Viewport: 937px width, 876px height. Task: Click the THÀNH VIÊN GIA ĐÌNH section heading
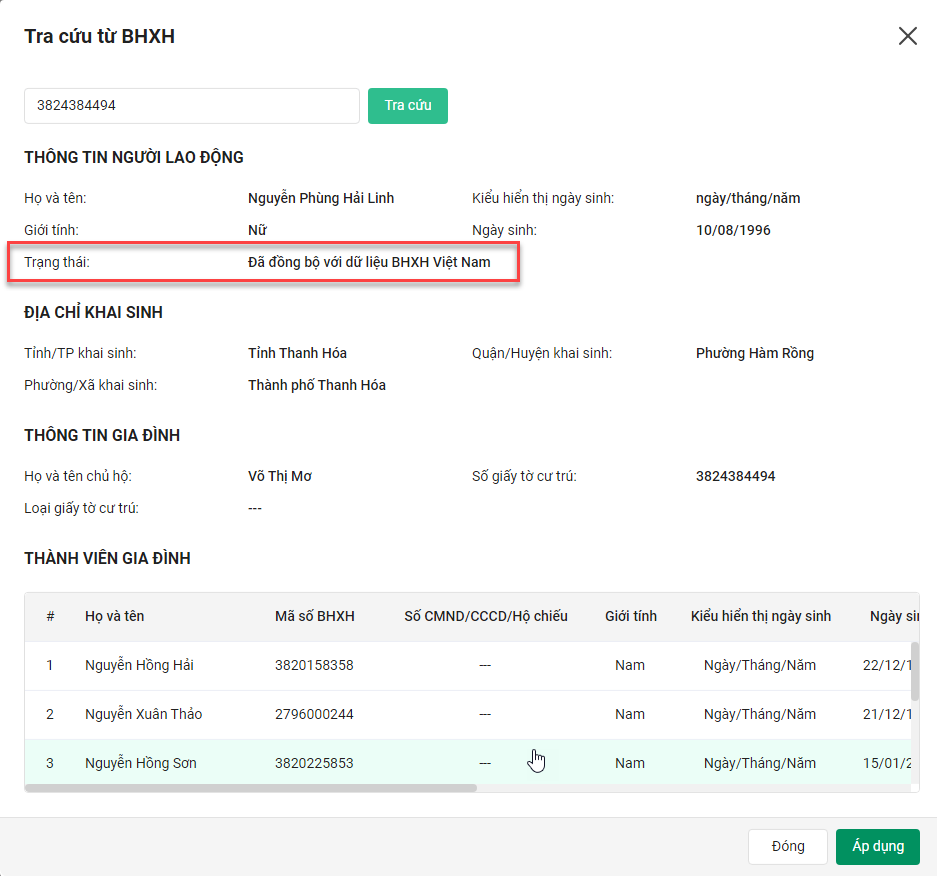(107, 558)
